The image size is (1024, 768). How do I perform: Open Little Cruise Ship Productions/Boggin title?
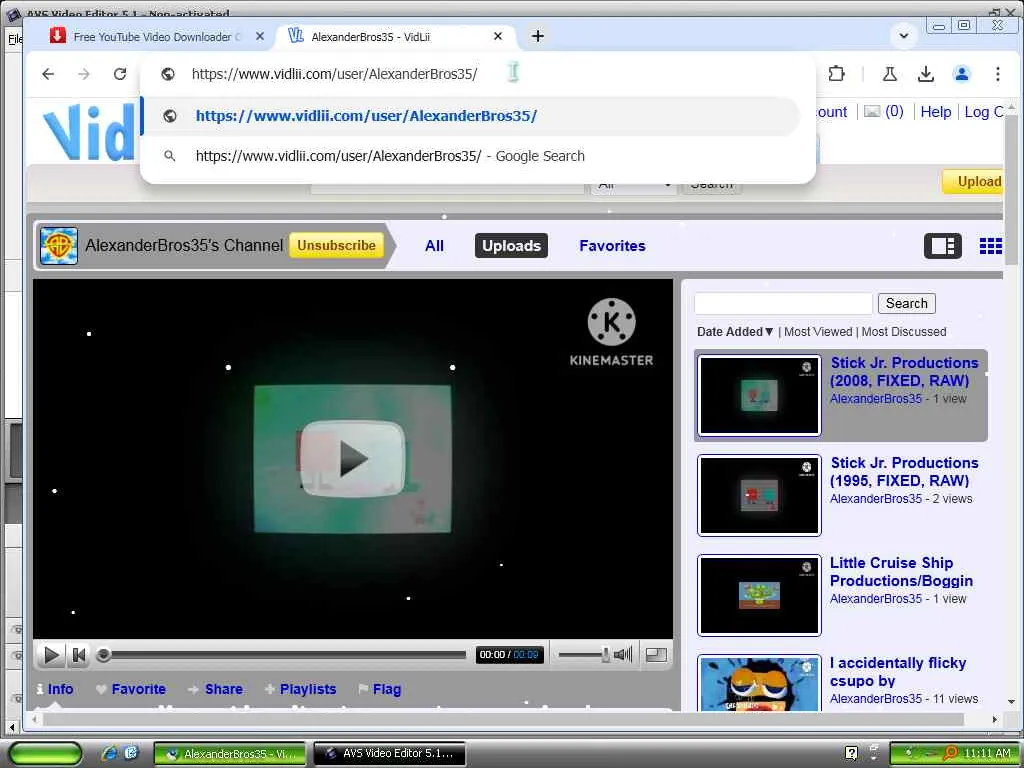pos(901,571)
